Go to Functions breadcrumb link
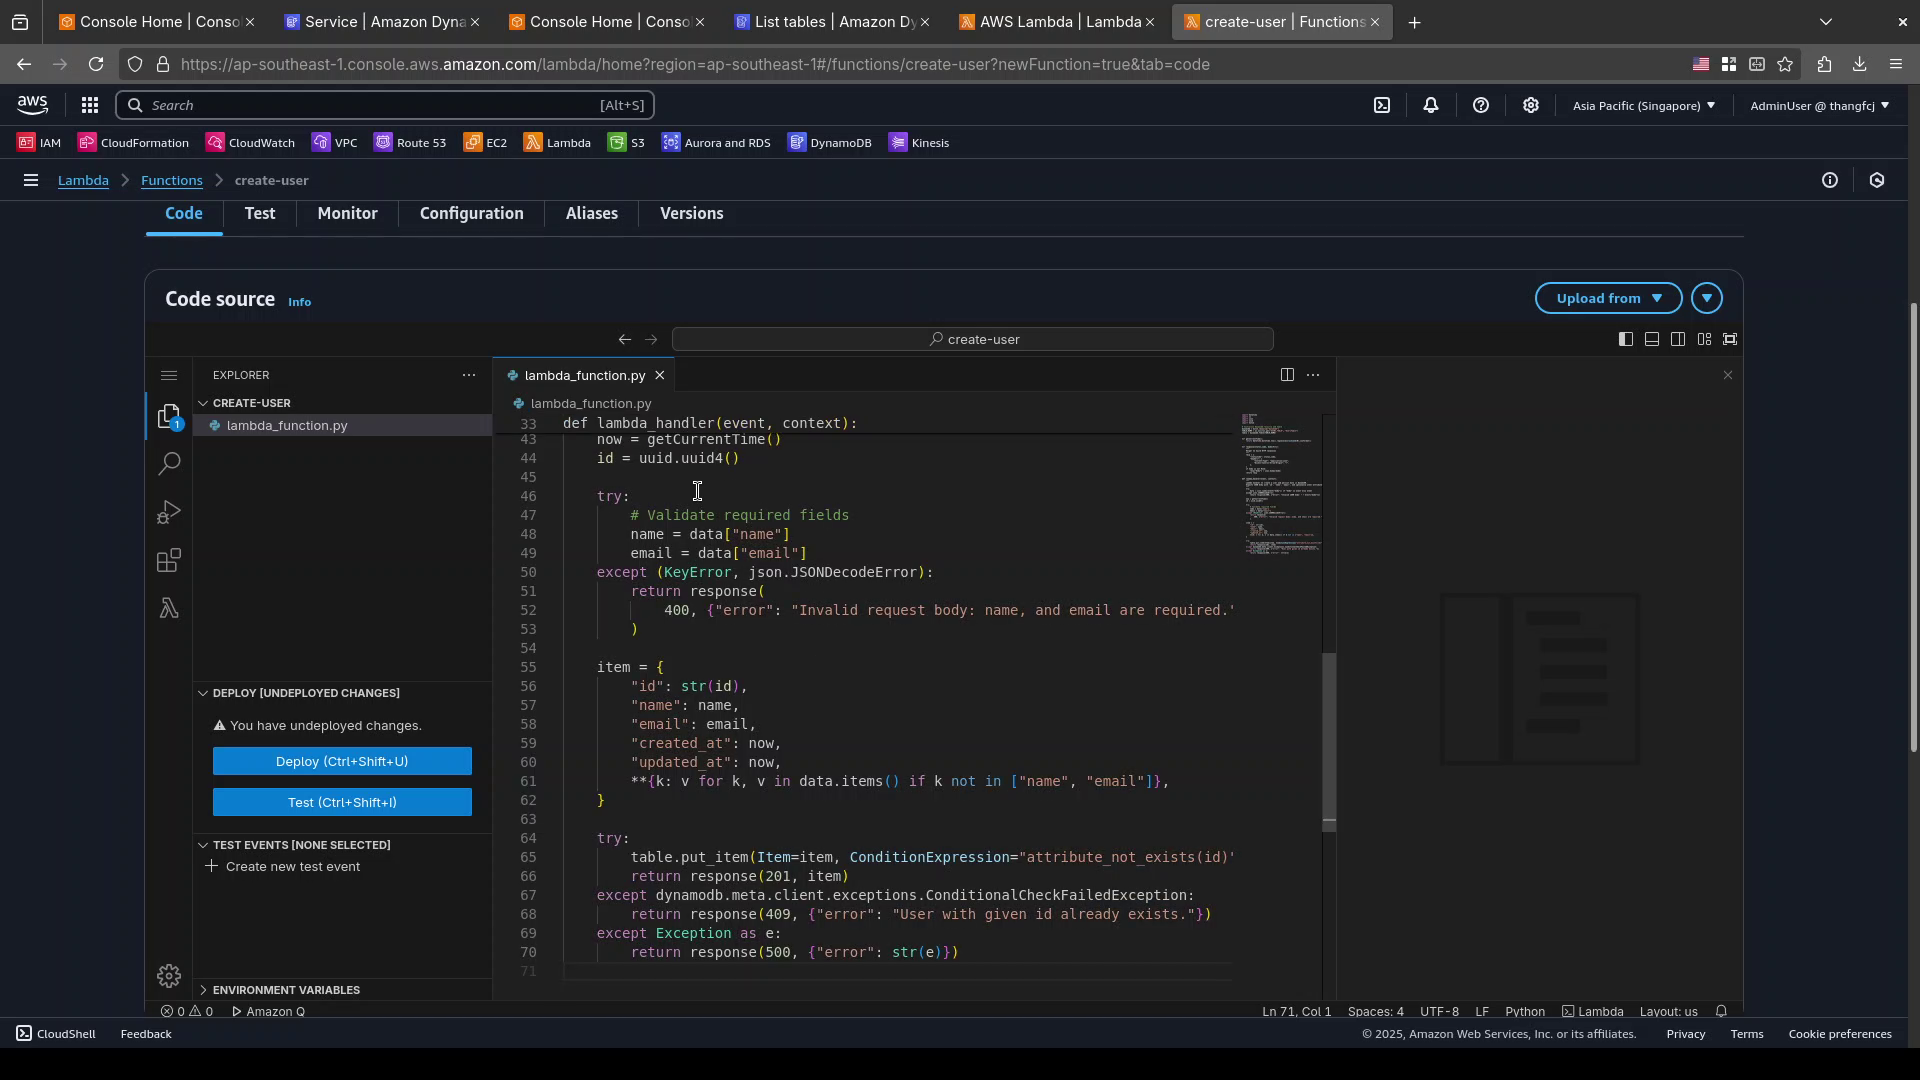Screen dimensions: 1920x1080 (172, 181)
